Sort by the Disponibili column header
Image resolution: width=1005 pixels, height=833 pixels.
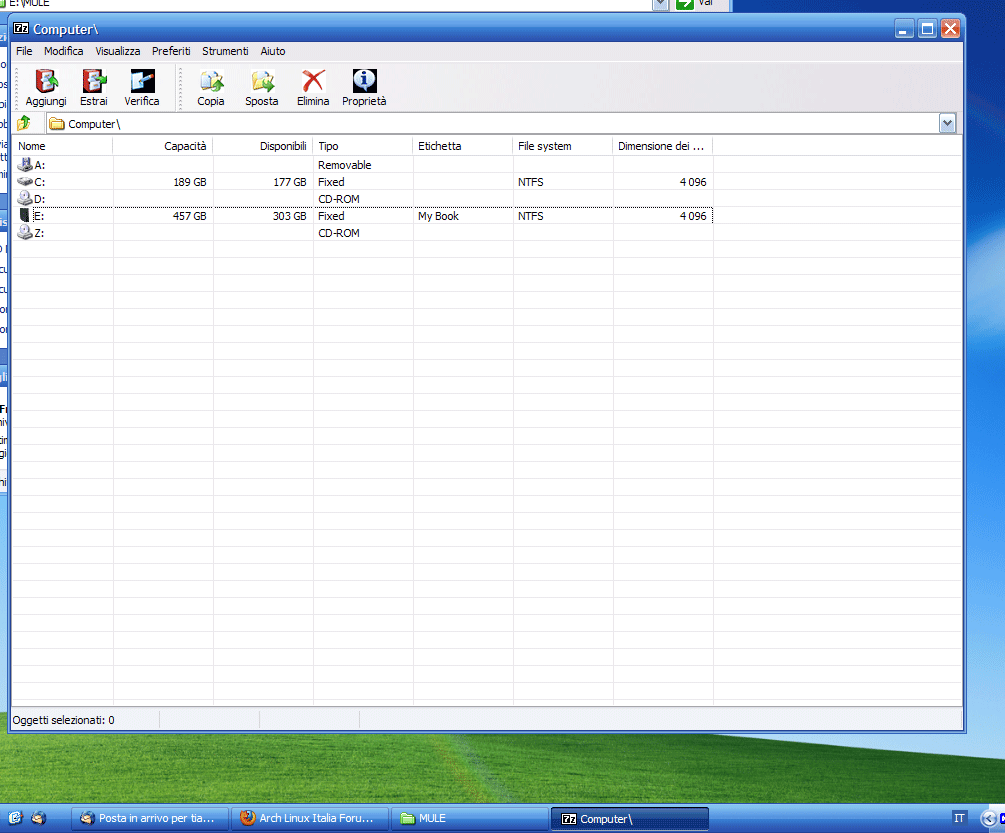pyautogui.click(x=263, y=146)
